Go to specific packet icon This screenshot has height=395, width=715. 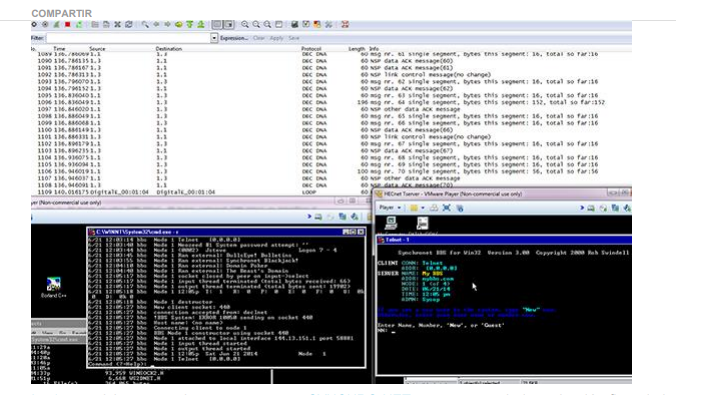[179, 25]
